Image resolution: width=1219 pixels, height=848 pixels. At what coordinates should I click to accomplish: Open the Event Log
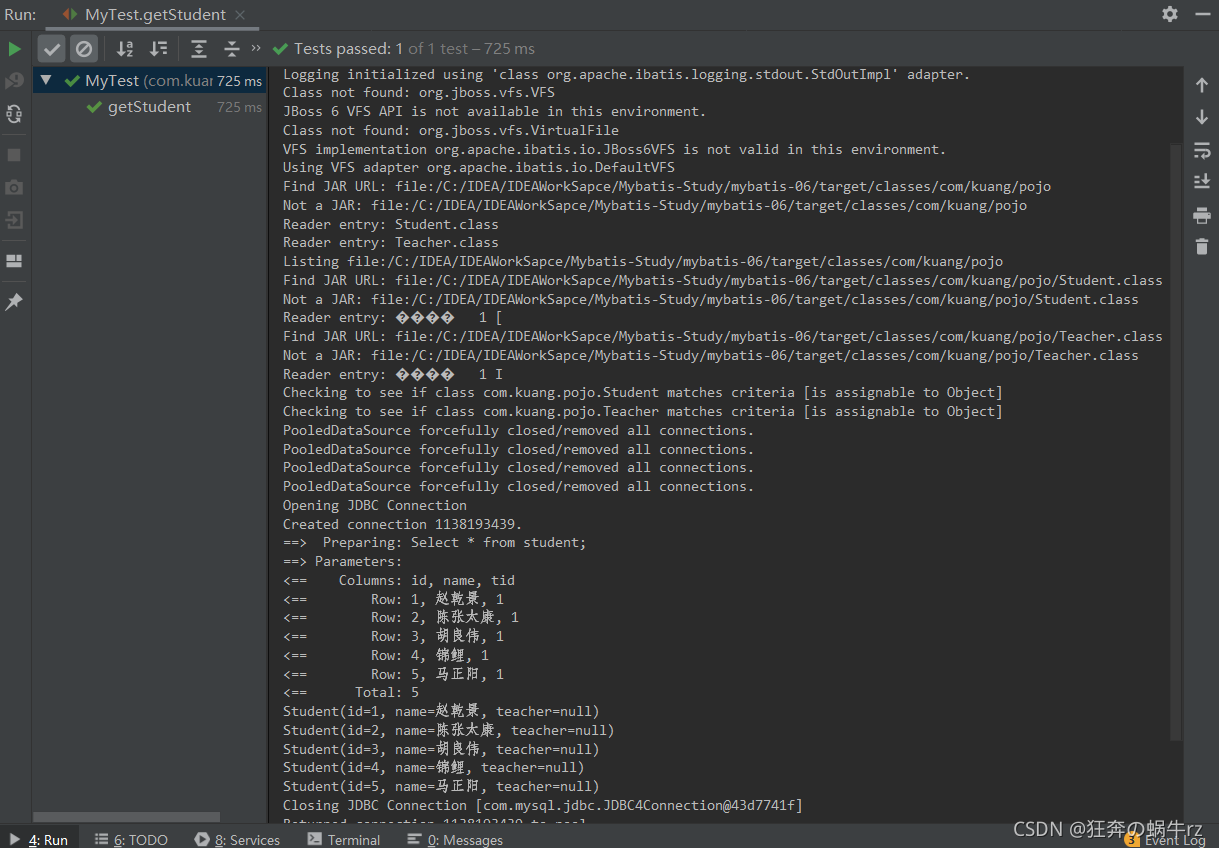1164,839
